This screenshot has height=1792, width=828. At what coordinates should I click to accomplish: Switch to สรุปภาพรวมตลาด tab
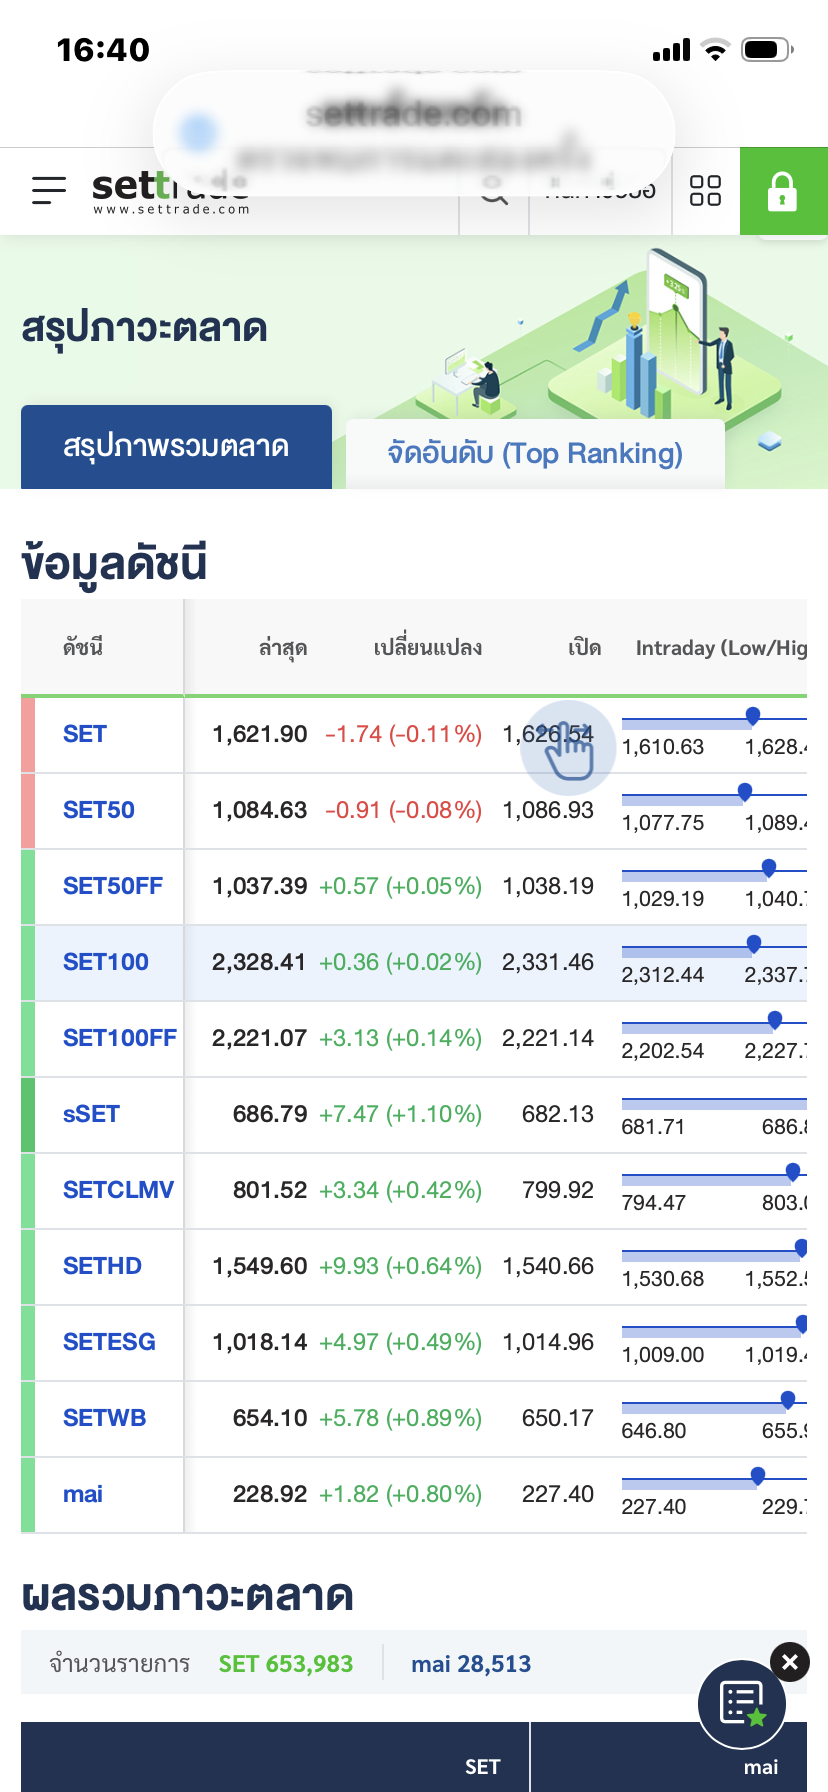pos(176,447)
